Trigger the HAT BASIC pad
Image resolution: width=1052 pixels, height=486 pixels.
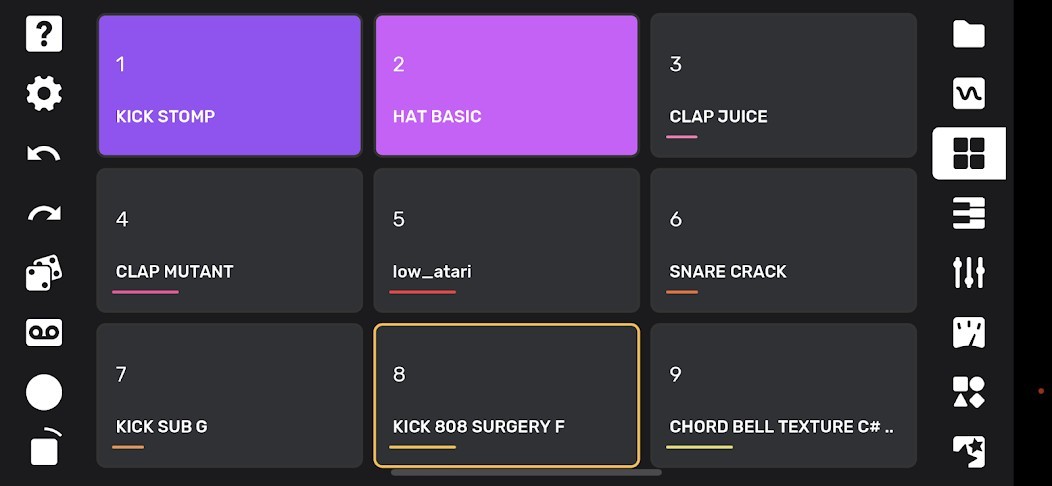[506, 86]
